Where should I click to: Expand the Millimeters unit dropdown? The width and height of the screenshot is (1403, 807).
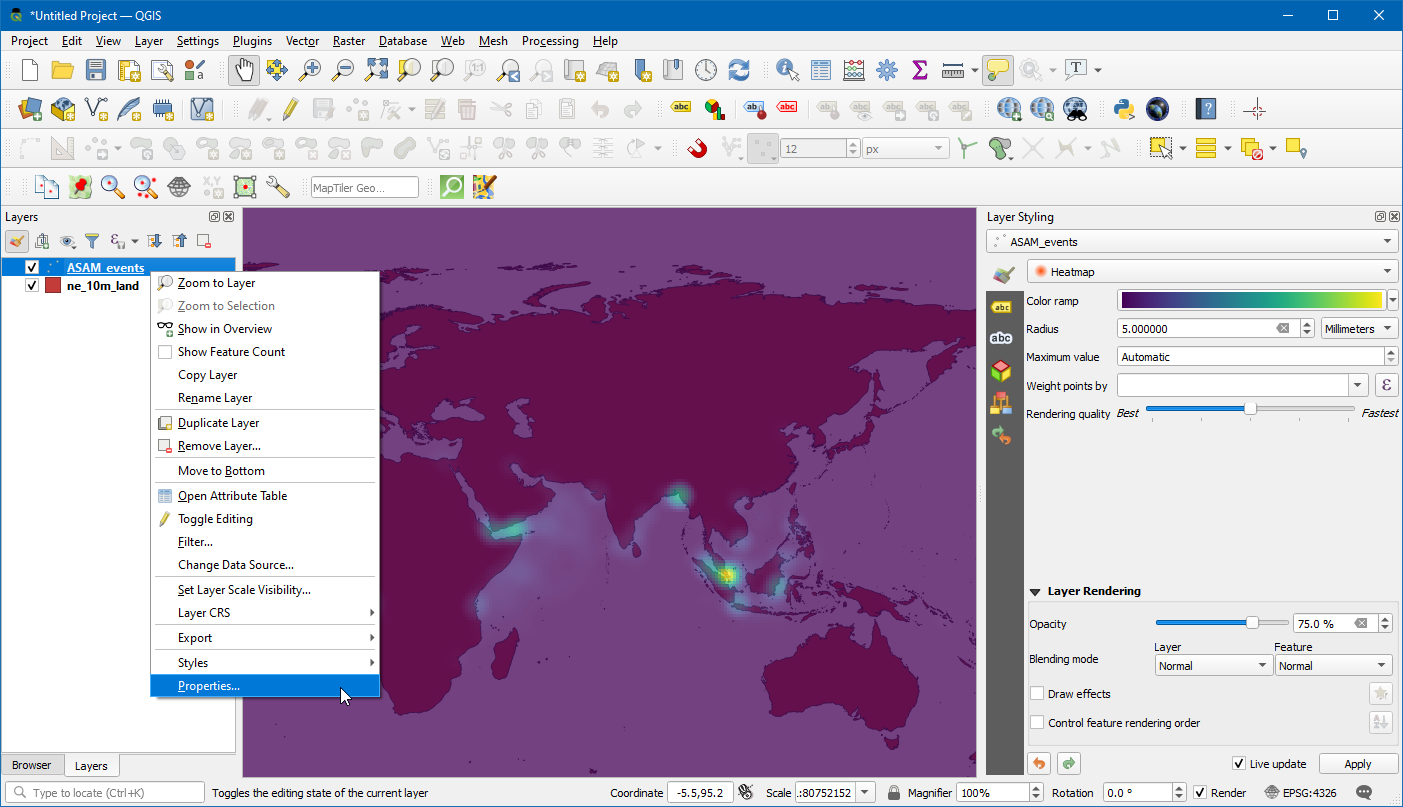1359,329
